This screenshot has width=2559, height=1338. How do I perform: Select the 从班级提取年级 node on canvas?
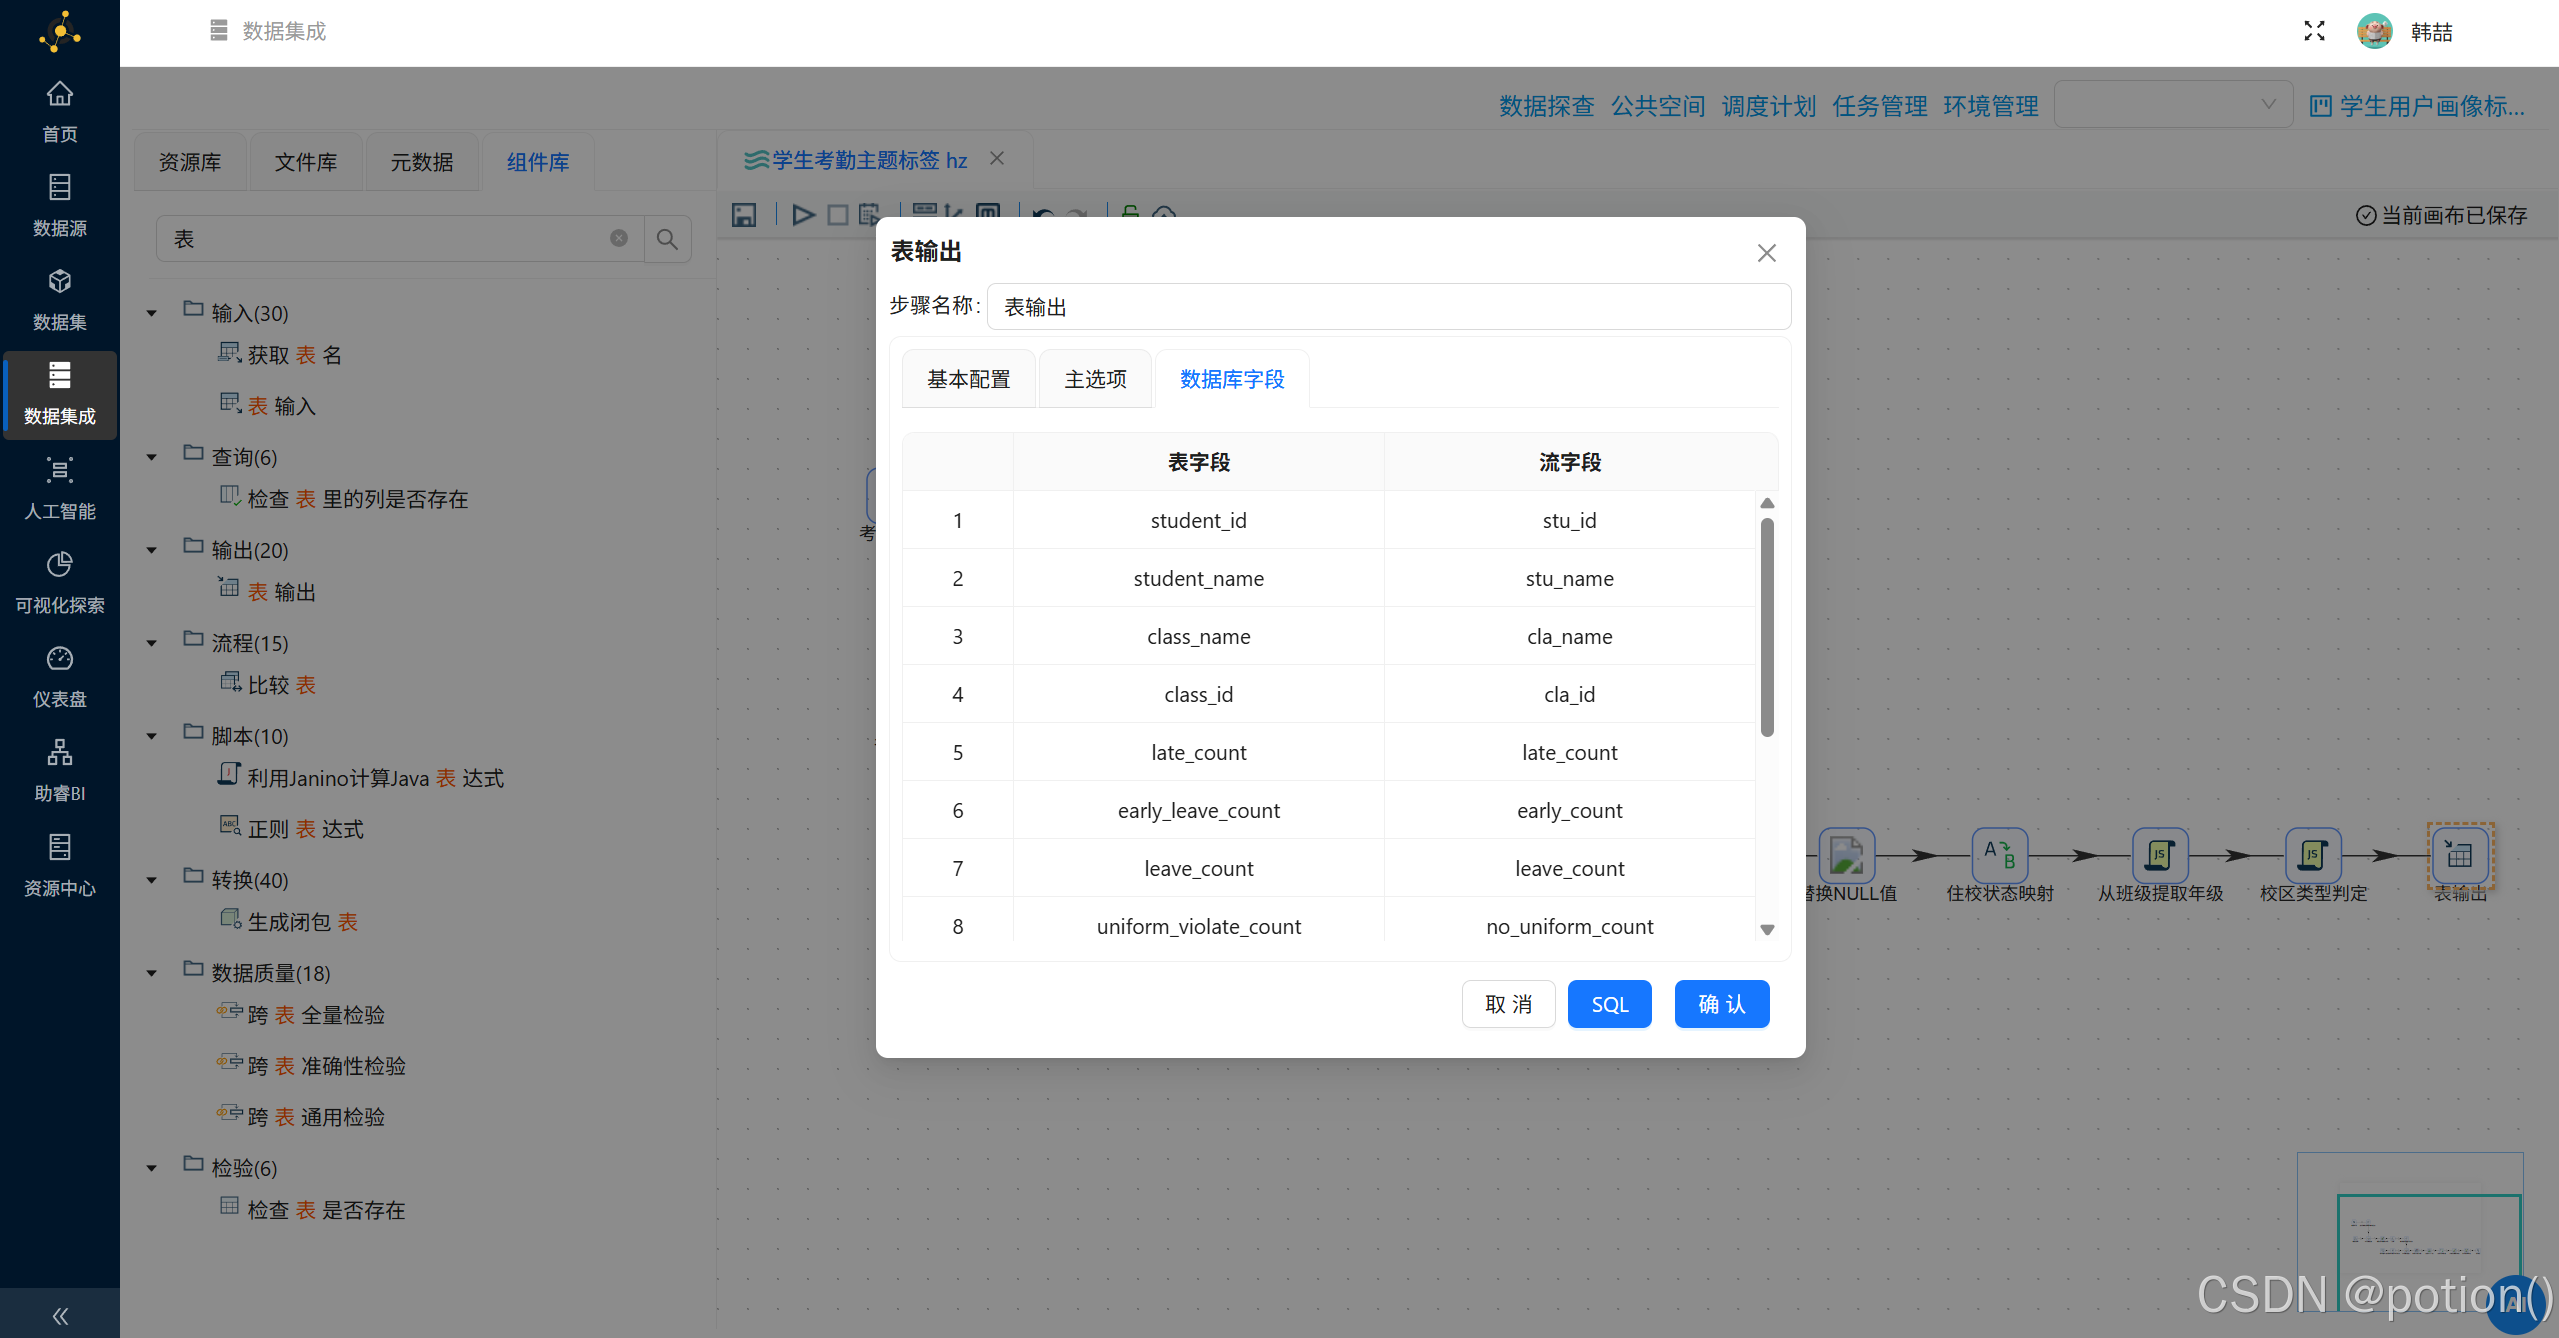click(2160, 855)
